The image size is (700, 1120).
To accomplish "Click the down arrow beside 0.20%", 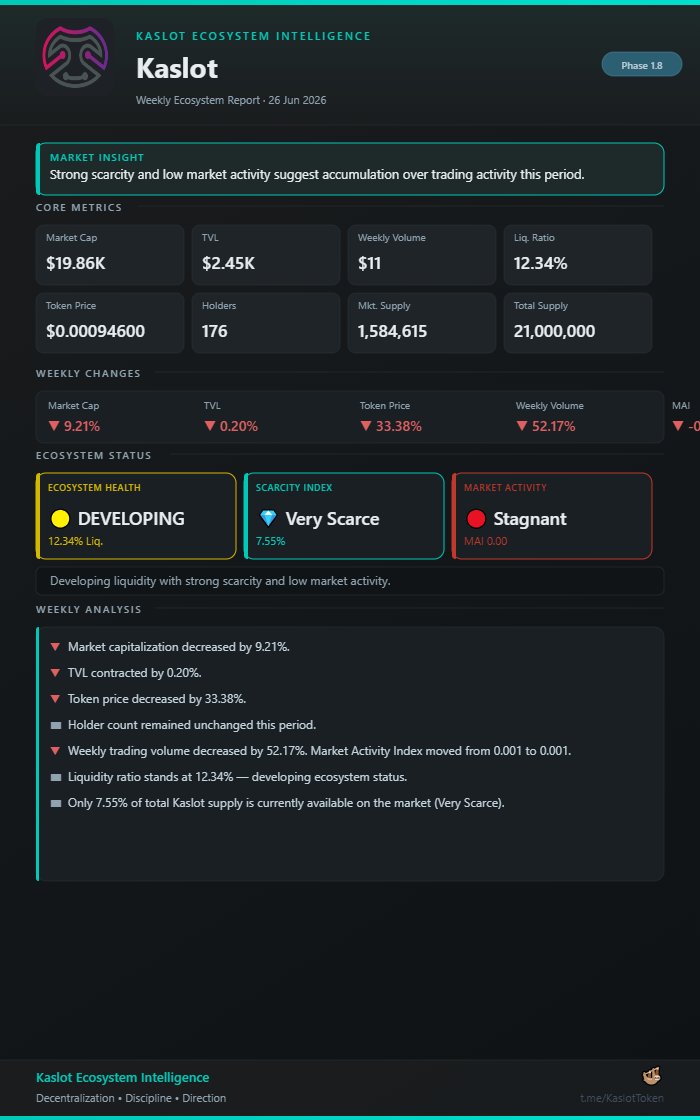I will [210, 426].
